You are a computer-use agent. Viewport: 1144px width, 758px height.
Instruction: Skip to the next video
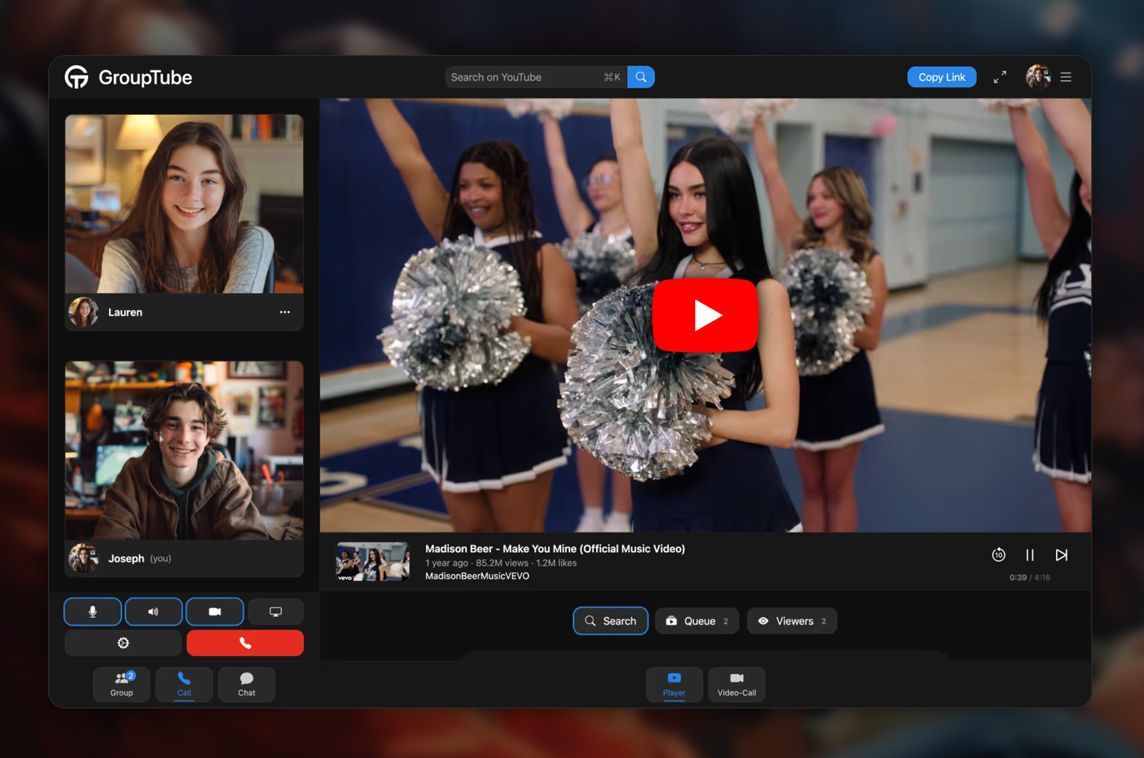click(1062, 555)
